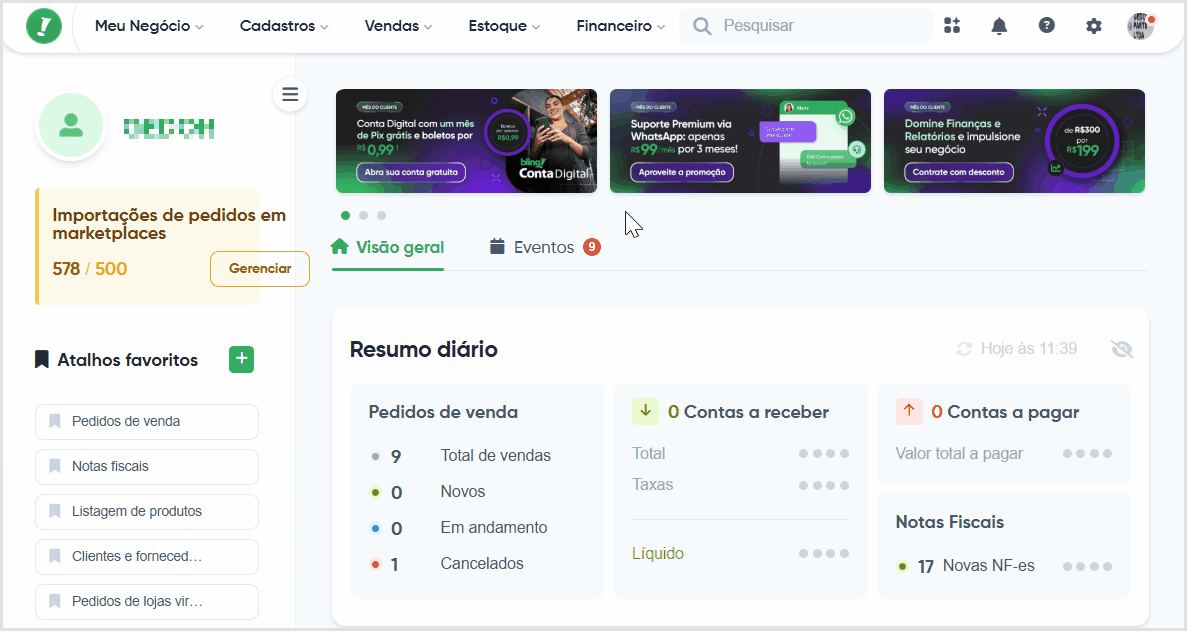
Task: Expand the Estoque menu
Action: tap(504, 26)
